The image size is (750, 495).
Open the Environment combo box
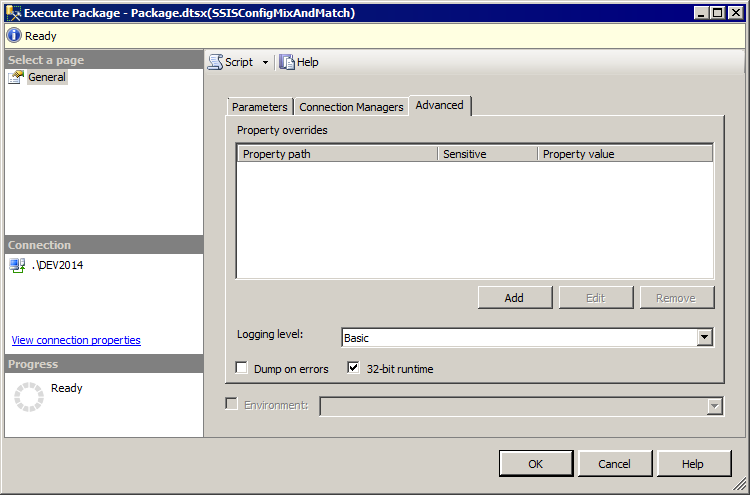521,406
